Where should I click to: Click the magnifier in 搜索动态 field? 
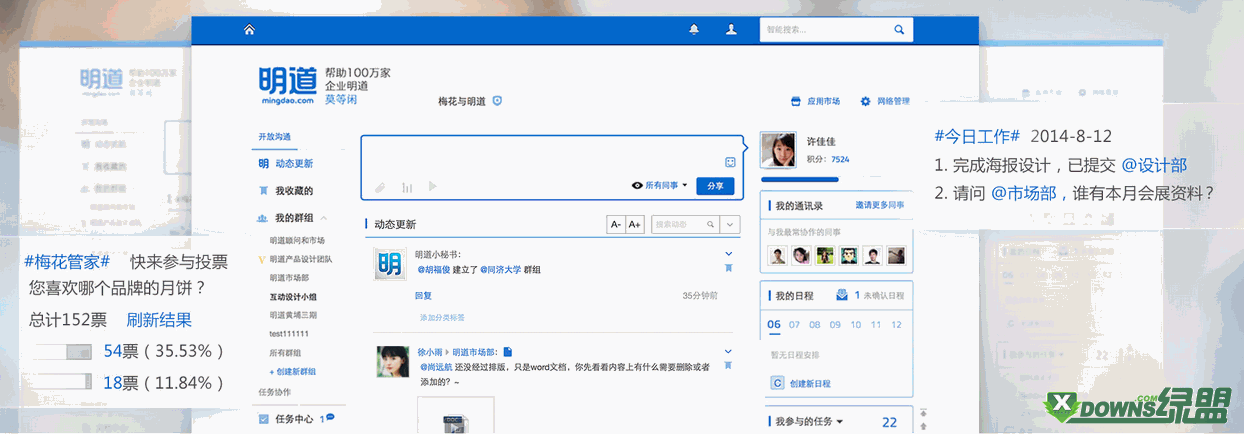[710, 225]
